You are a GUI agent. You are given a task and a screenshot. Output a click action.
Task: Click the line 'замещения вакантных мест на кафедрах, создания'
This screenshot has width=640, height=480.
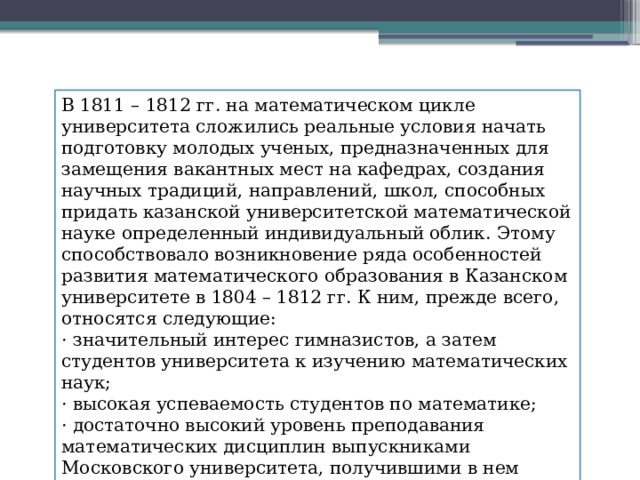coord(302,169)
